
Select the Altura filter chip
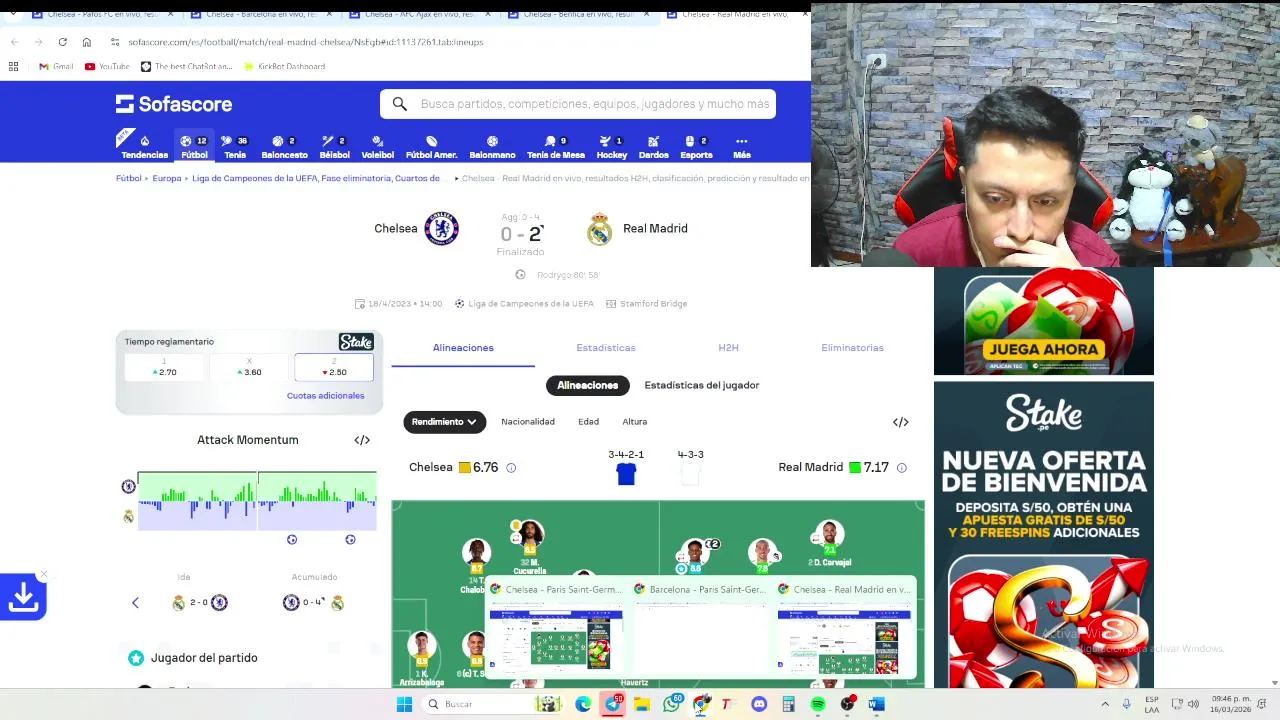pos(634,422)
